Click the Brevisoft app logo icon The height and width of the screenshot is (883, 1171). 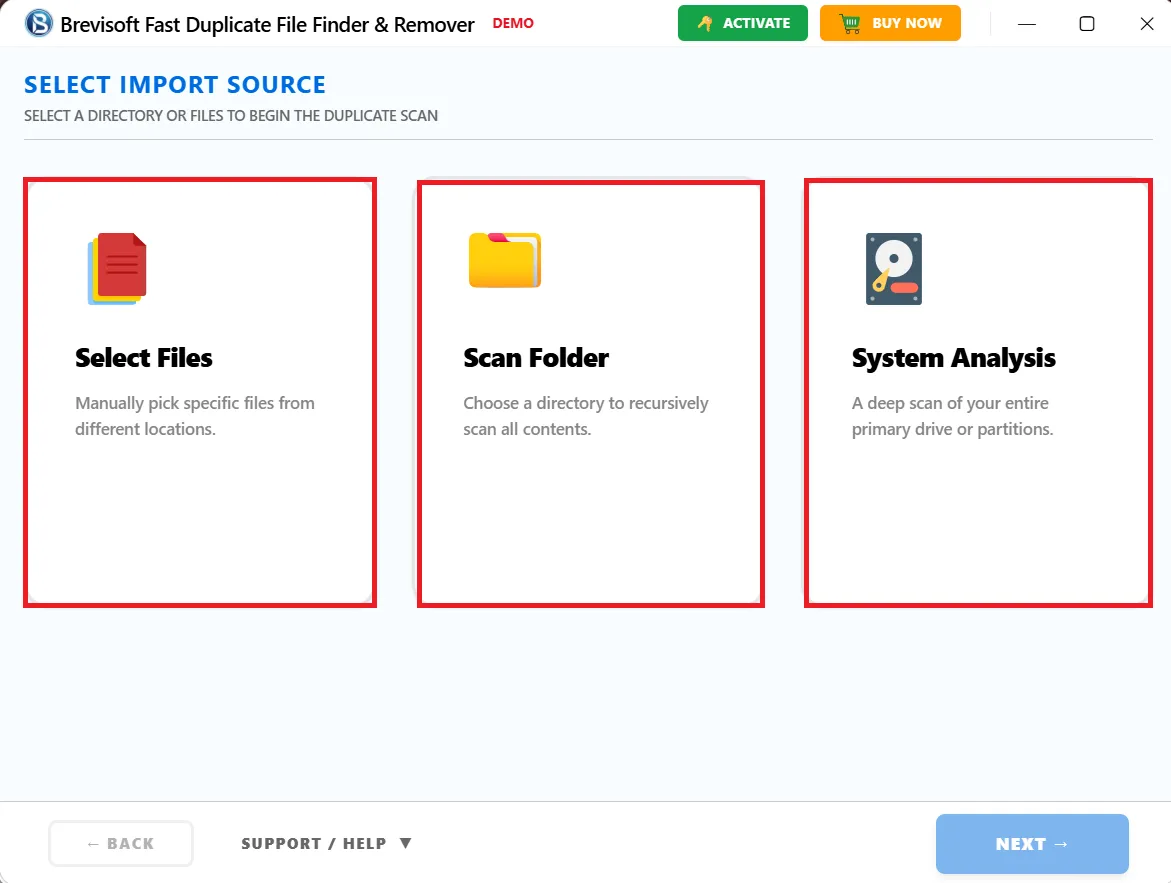point(39,23)
